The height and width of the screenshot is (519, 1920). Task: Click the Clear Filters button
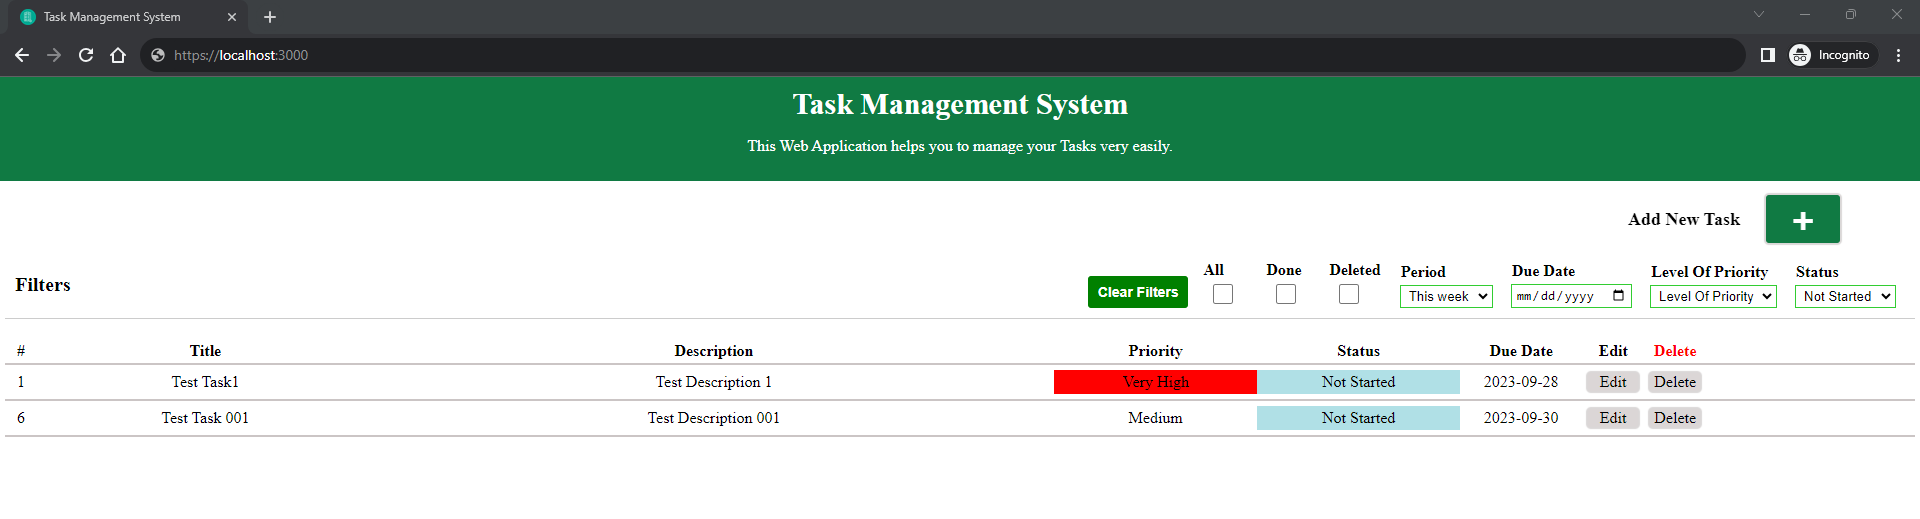point(1138,292)
